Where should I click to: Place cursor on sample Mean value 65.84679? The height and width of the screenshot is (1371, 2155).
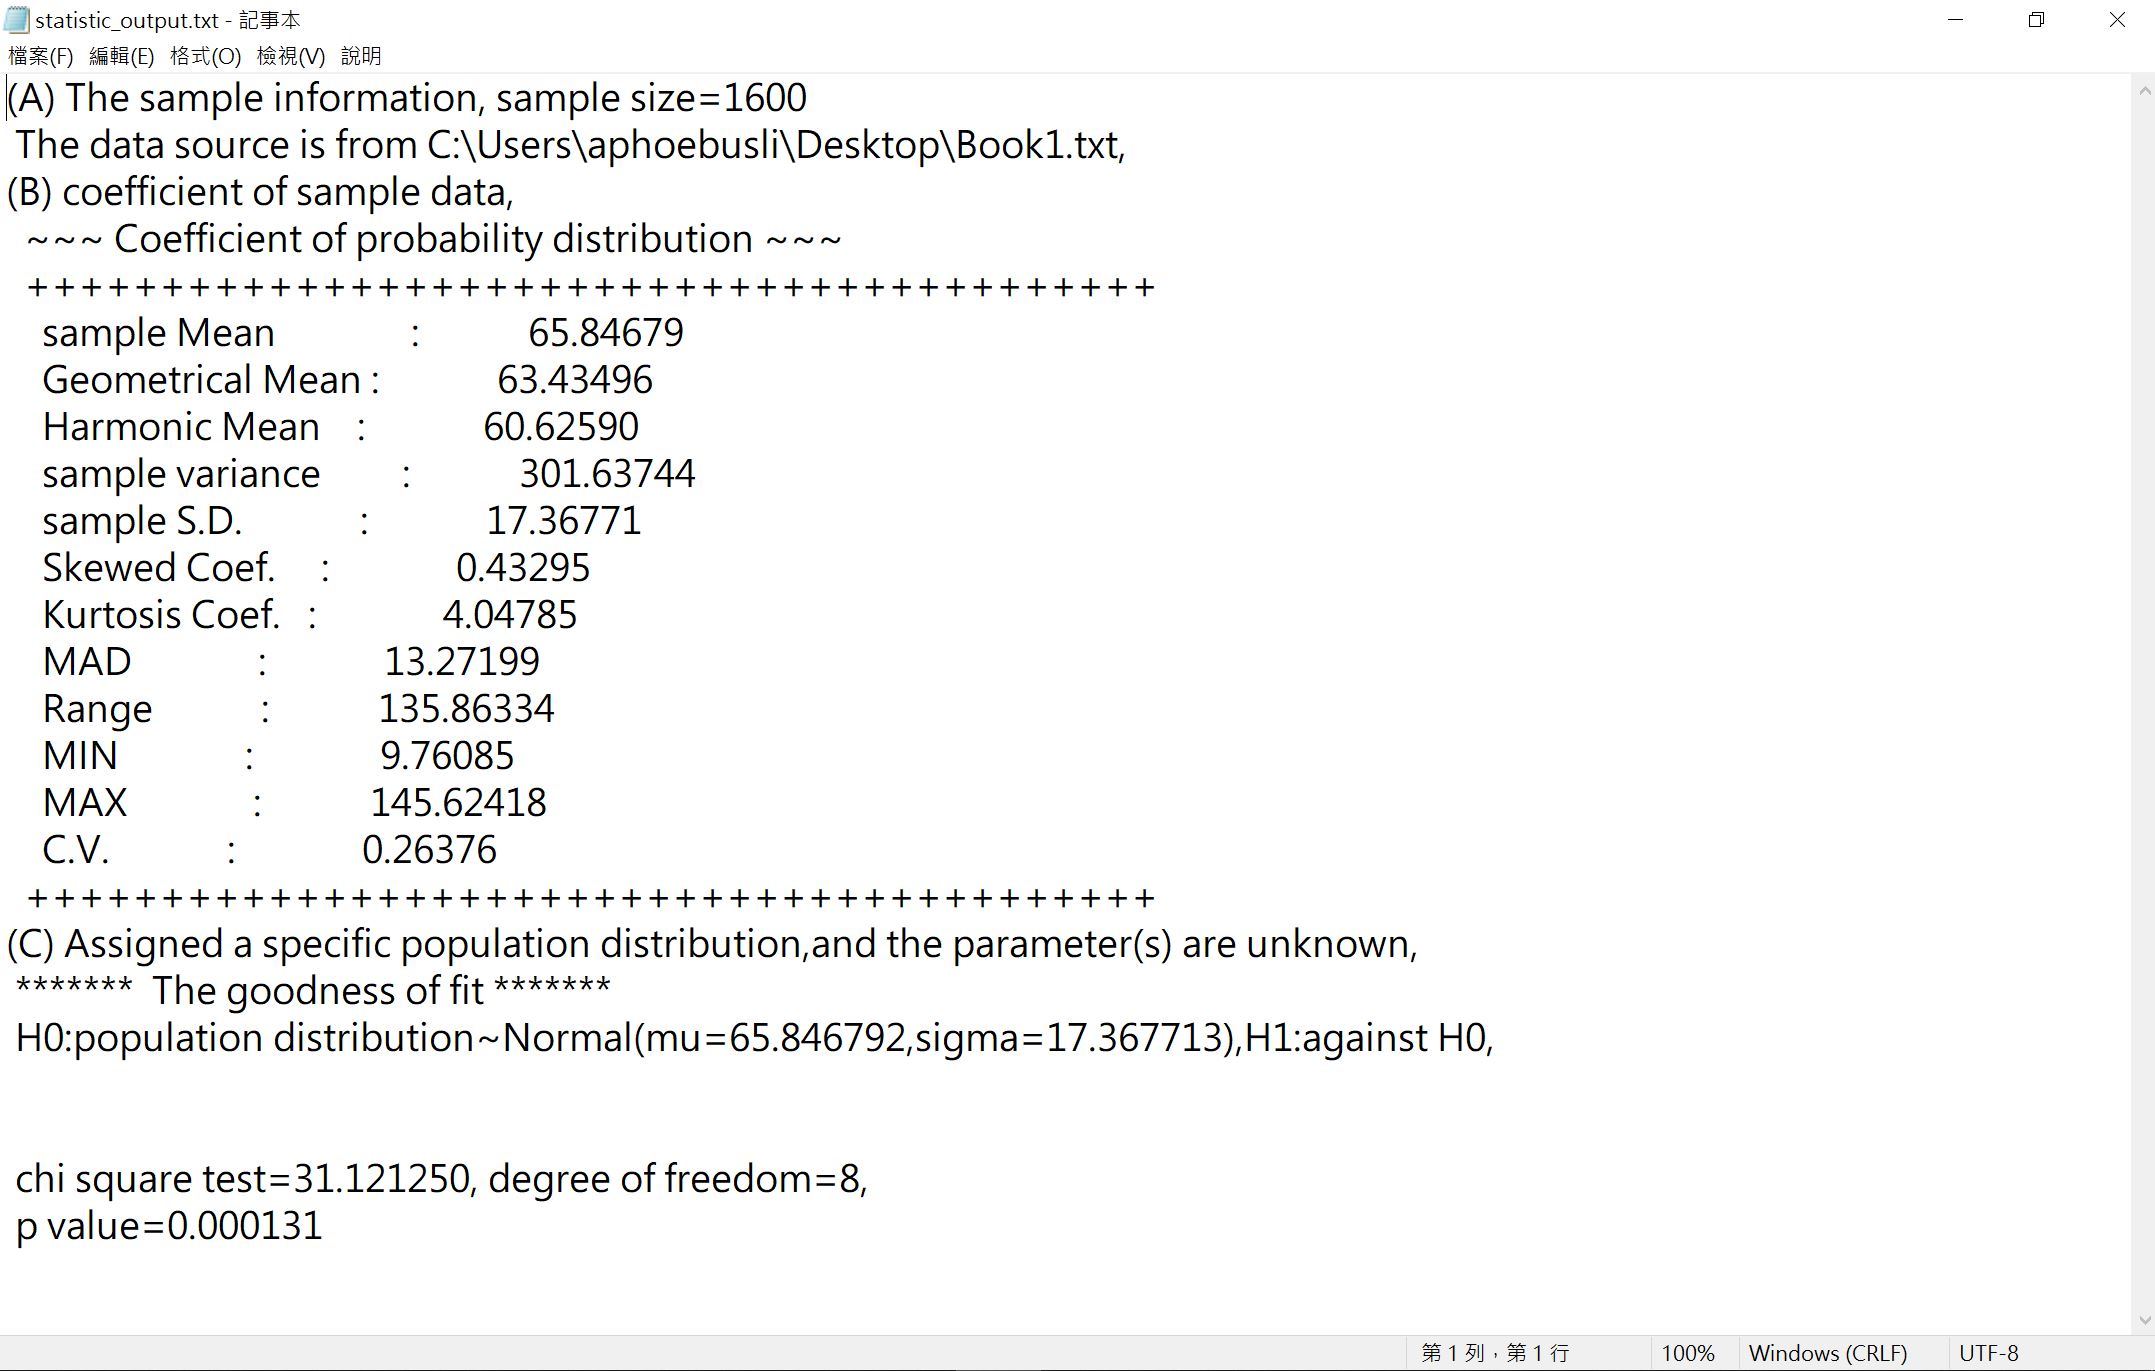(605, 333)
